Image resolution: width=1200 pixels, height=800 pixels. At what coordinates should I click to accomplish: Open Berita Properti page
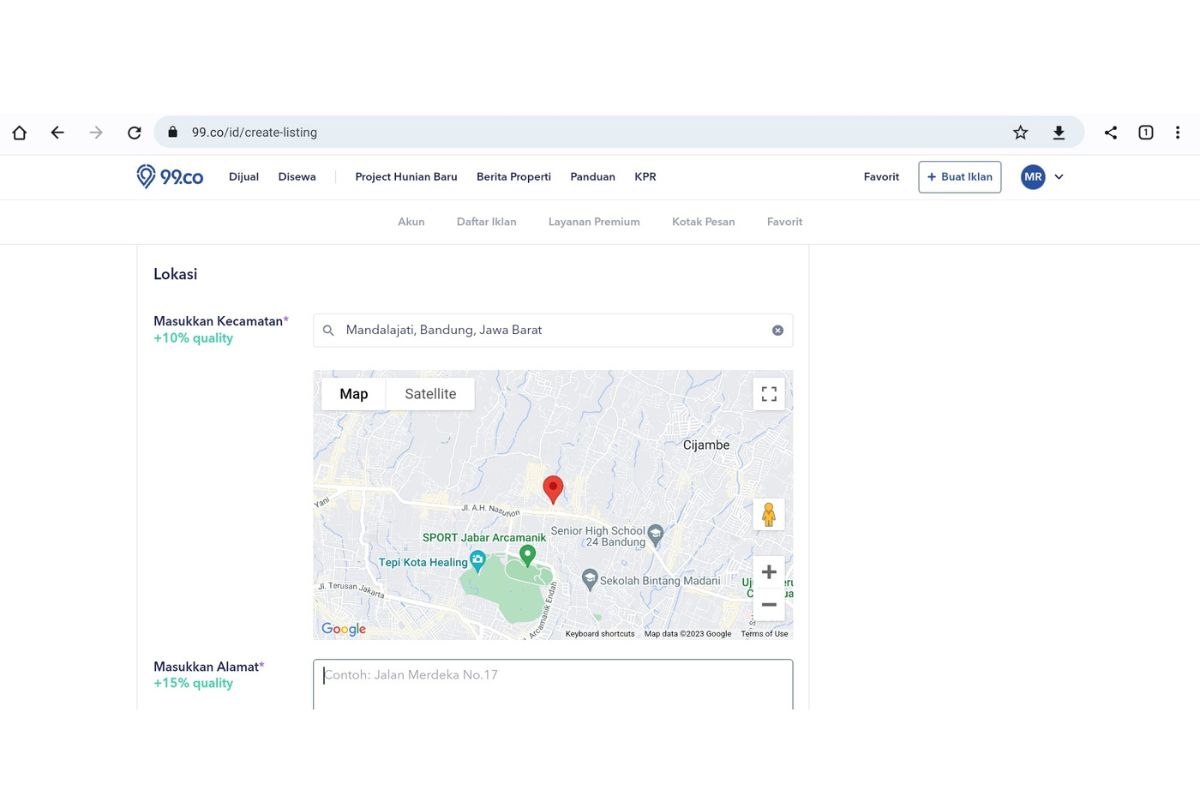[514, 177]
